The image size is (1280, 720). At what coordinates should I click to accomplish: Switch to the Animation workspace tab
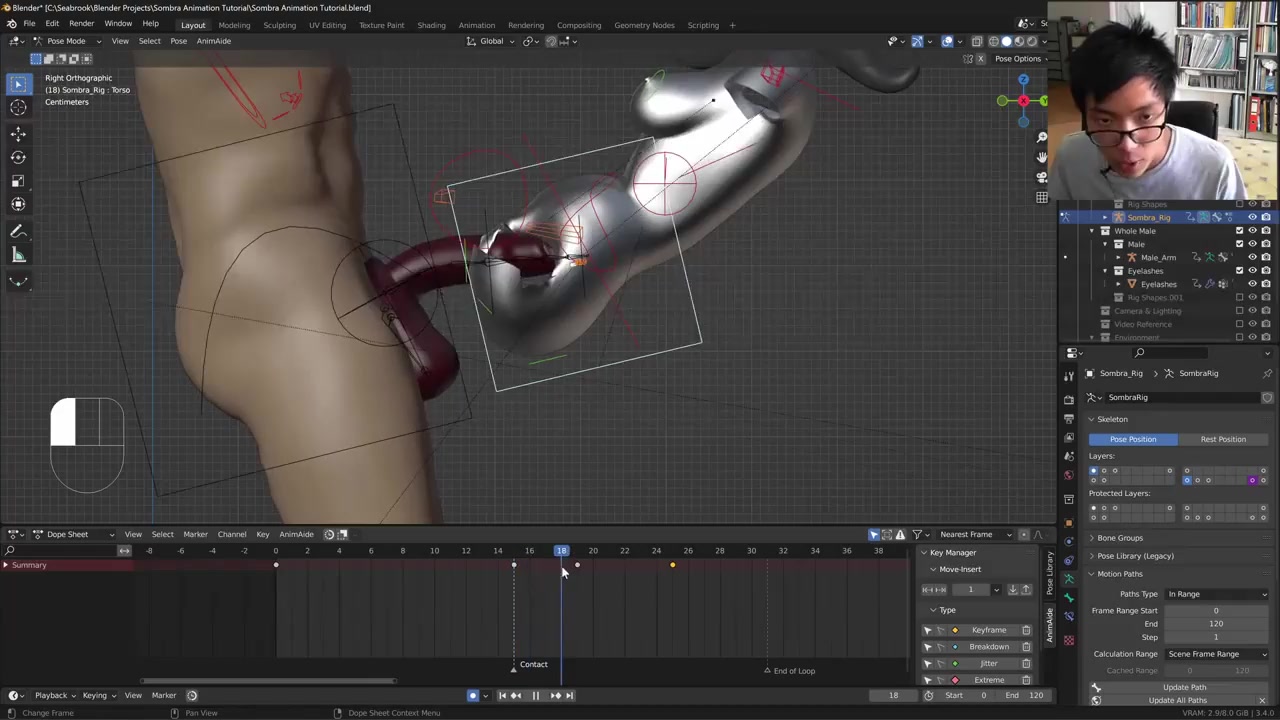click(x=476, y=25)
